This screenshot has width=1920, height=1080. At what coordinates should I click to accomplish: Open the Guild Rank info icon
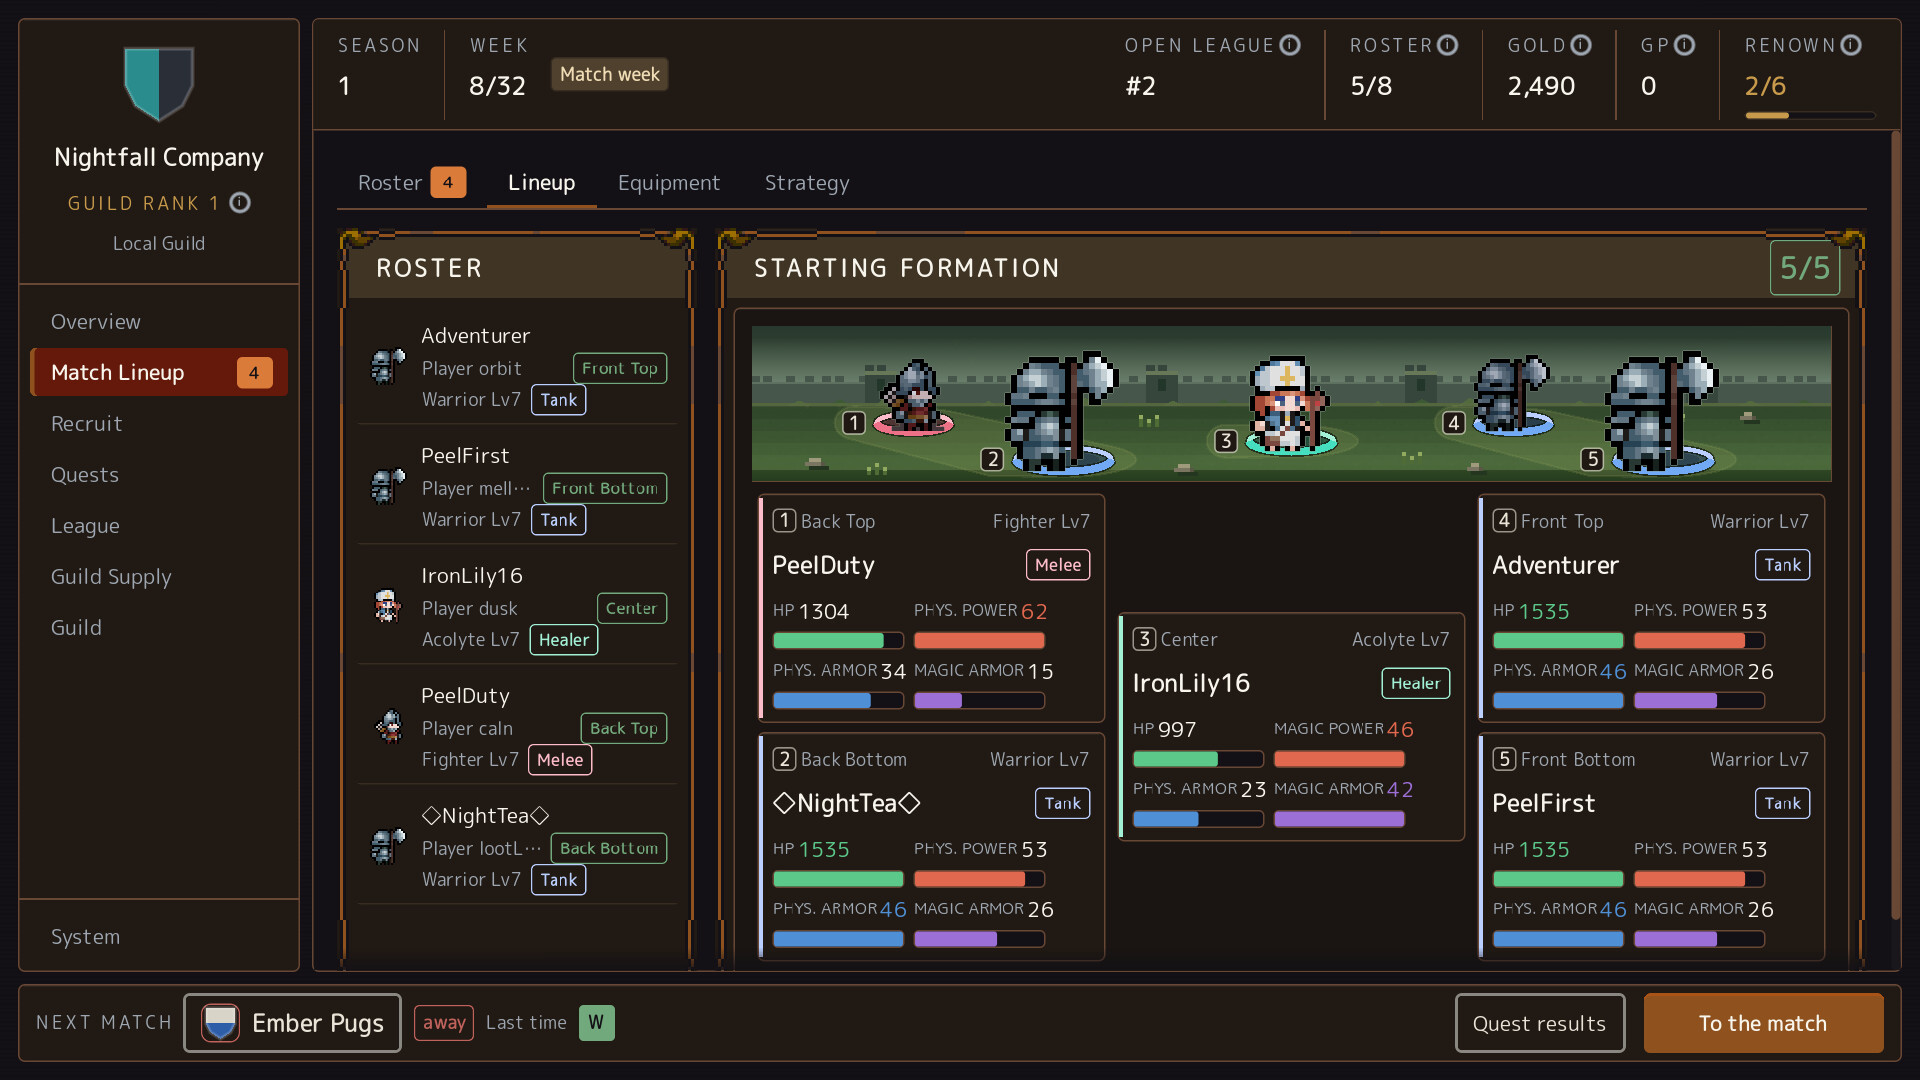click(x=240, y=203)
